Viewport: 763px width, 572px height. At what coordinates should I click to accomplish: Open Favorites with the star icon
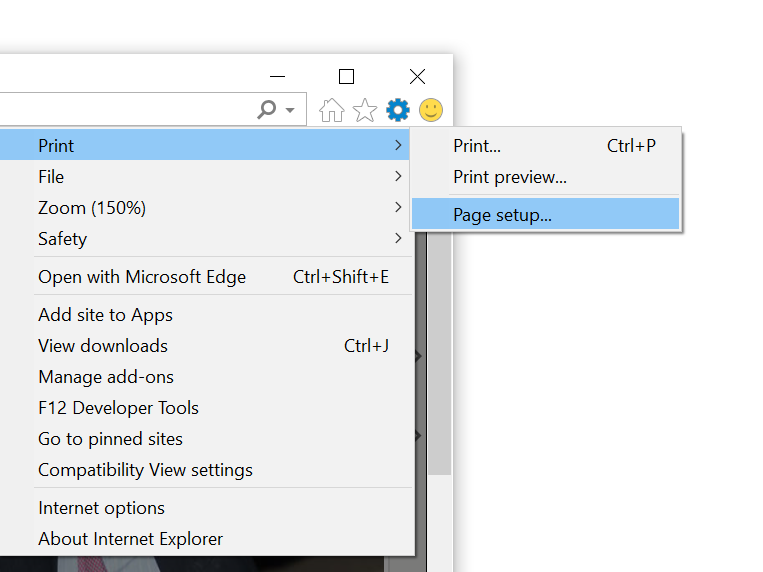point(364,110)
